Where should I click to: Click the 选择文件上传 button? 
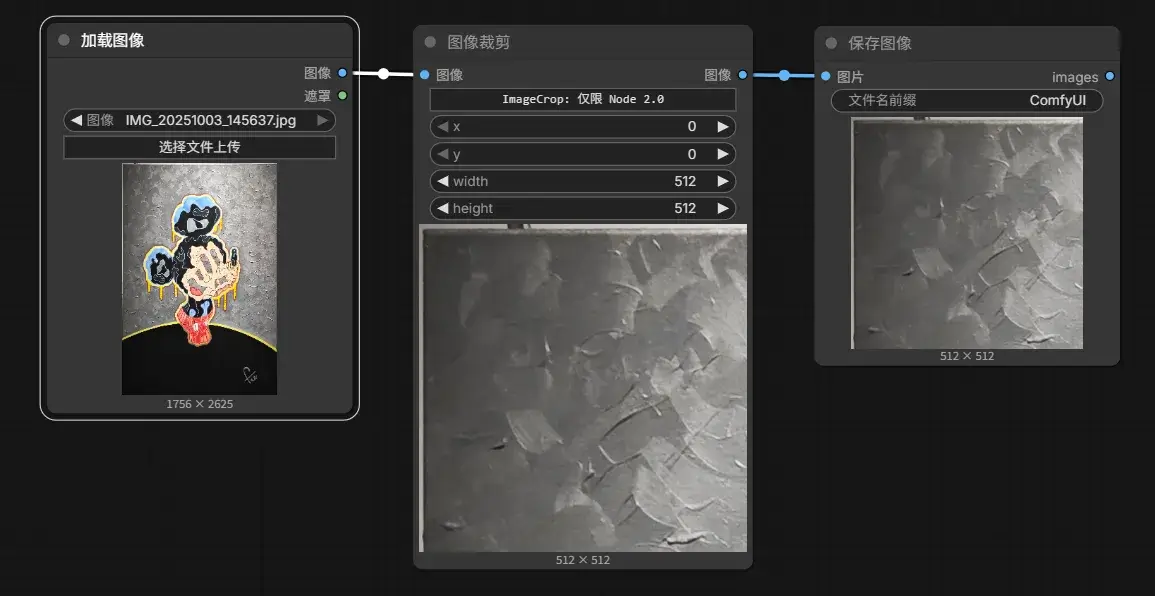pos(200,147)
